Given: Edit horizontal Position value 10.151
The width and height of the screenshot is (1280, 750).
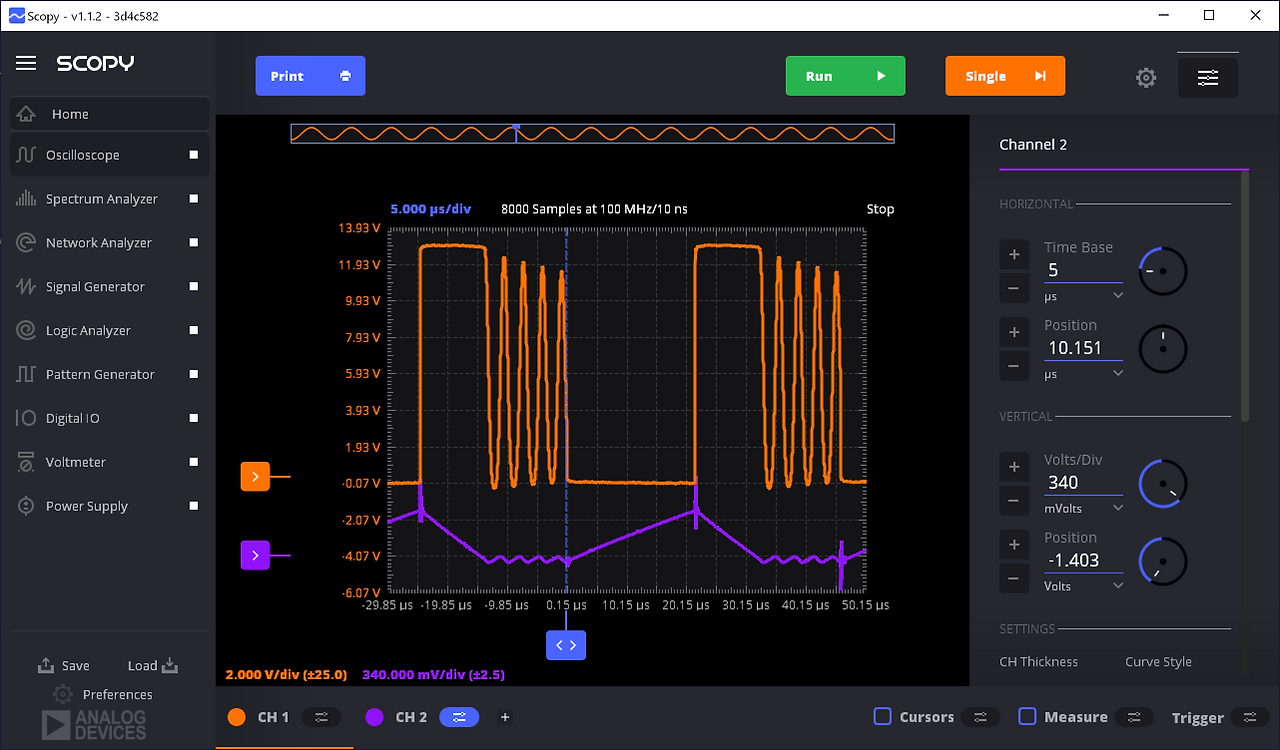Looking at the screenshot, I should point(1084,348).
